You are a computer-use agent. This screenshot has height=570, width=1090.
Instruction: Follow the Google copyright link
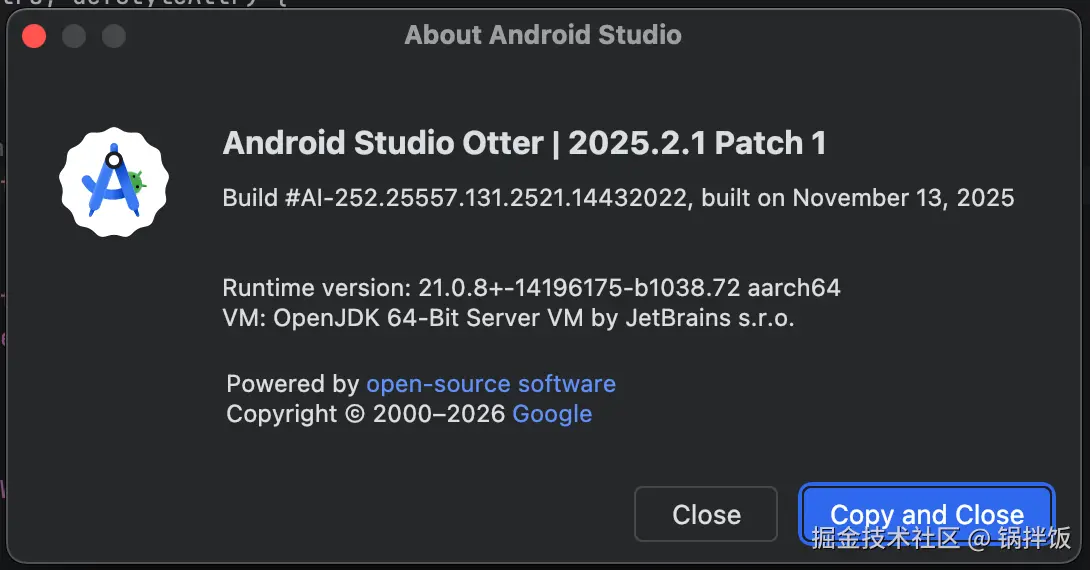coord(552,414)
